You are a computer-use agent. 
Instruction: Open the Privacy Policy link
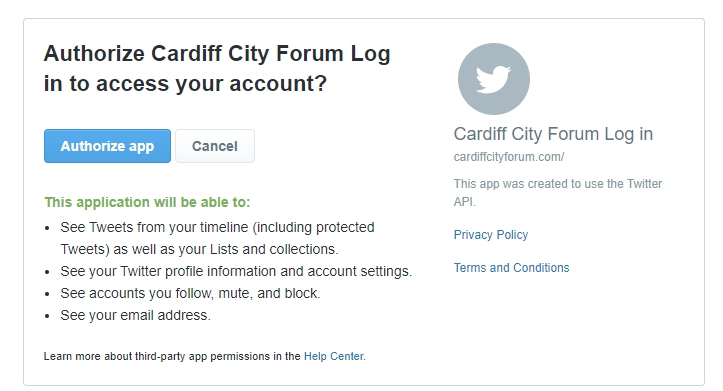(x=491, y=235)
